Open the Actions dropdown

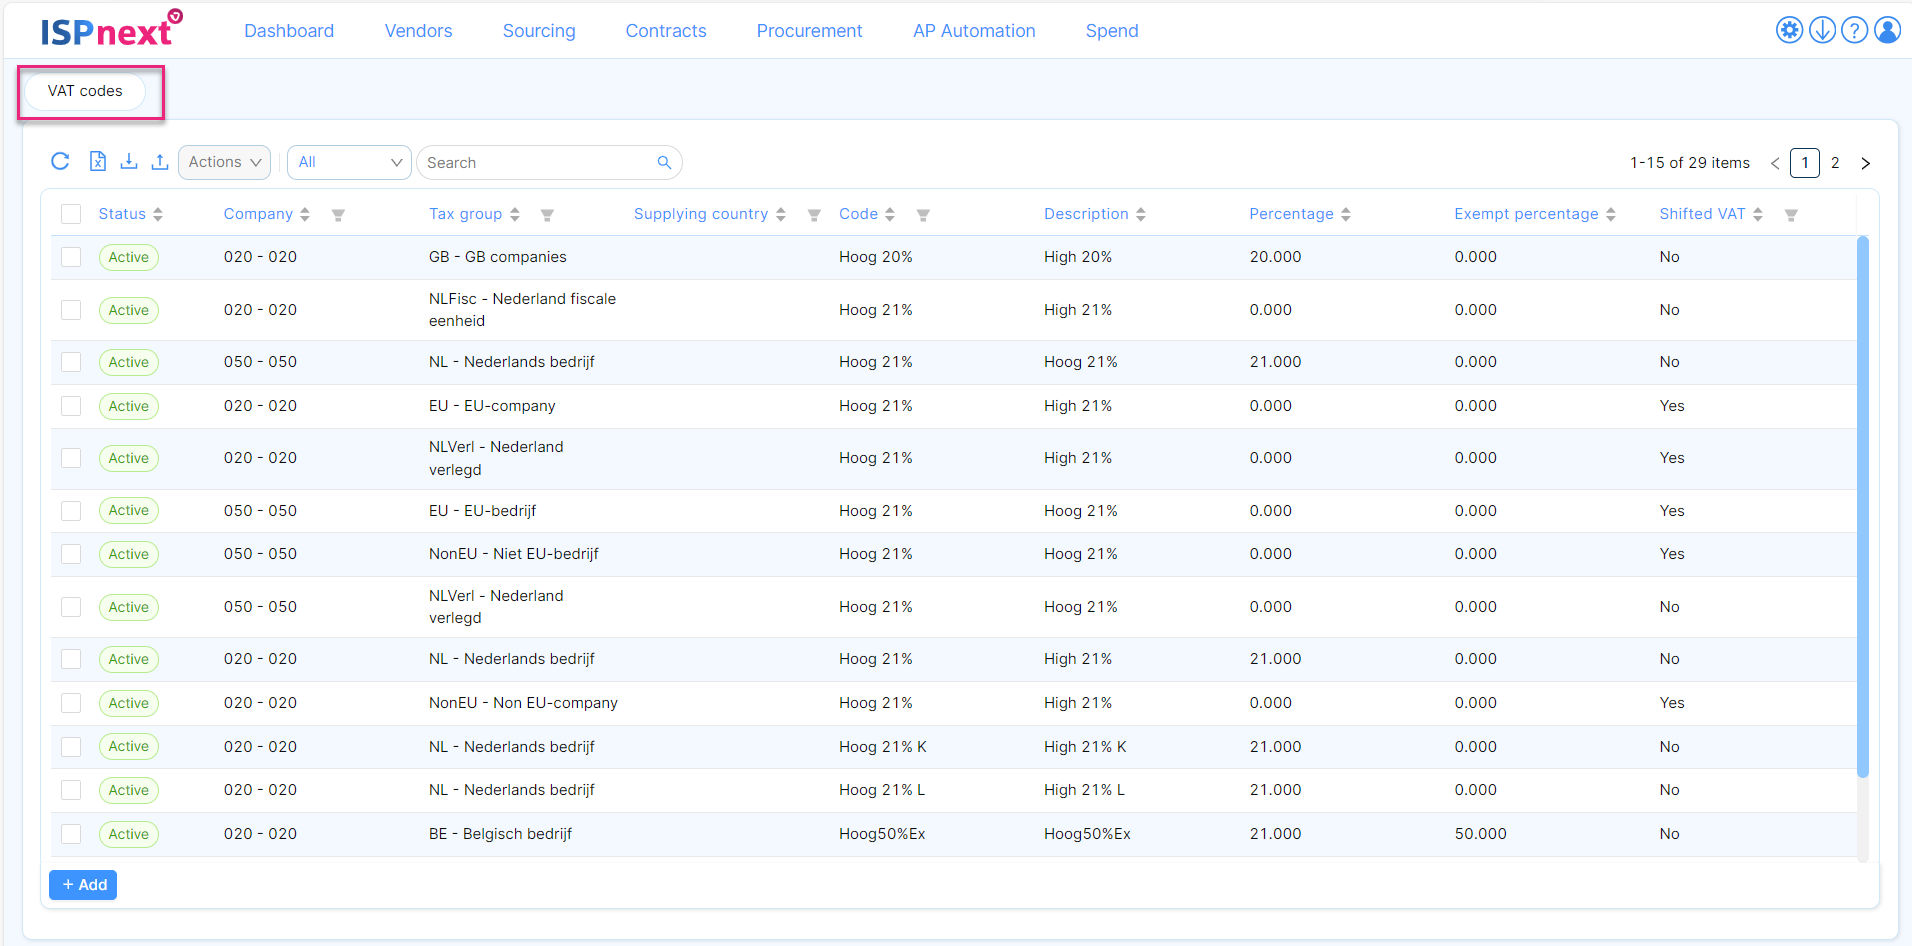(224, 162)
